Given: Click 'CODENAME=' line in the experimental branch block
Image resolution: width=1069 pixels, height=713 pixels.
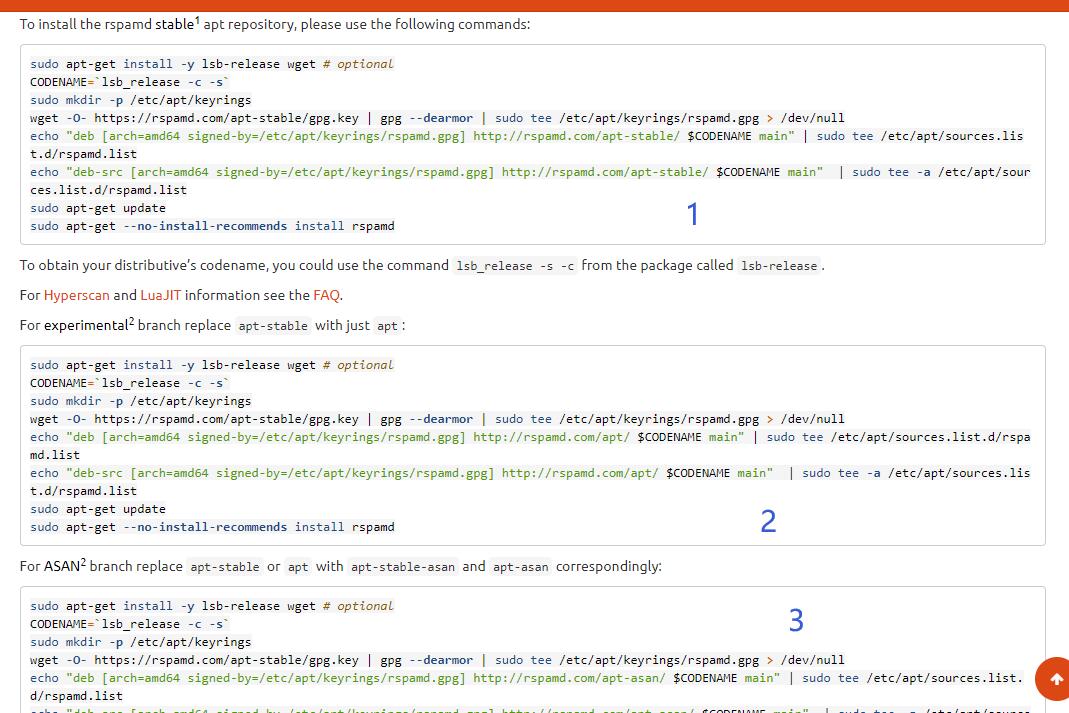Looking at the screenshot, I should click(129, 383).
